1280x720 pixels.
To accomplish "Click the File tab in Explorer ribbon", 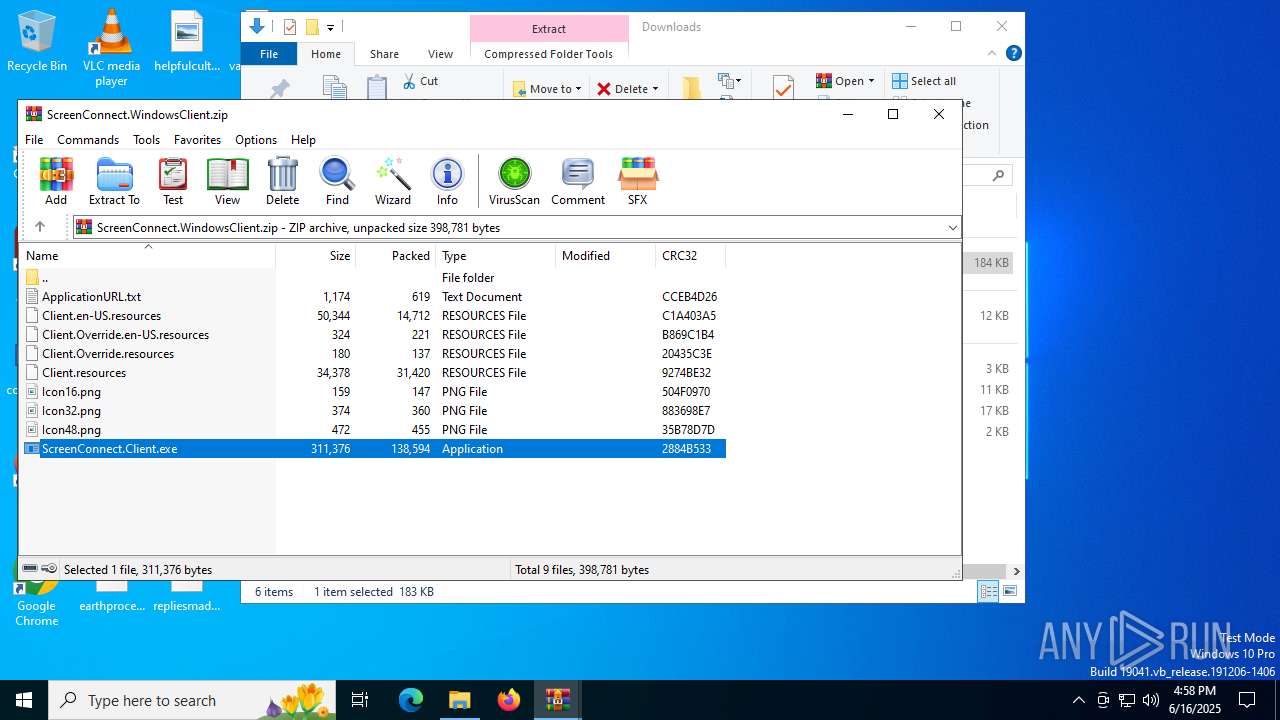I will point(269,54).
